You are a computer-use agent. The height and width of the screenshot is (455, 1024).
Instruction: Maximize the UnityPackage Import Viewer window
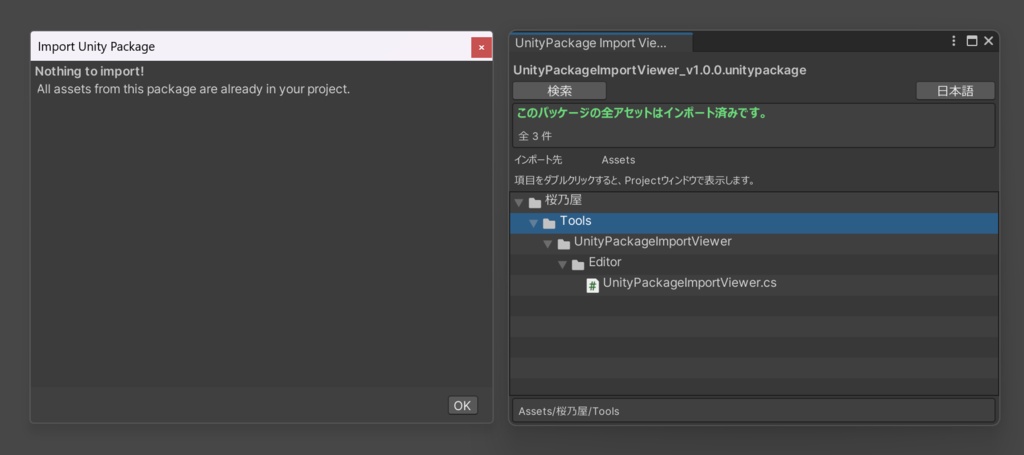972,41
